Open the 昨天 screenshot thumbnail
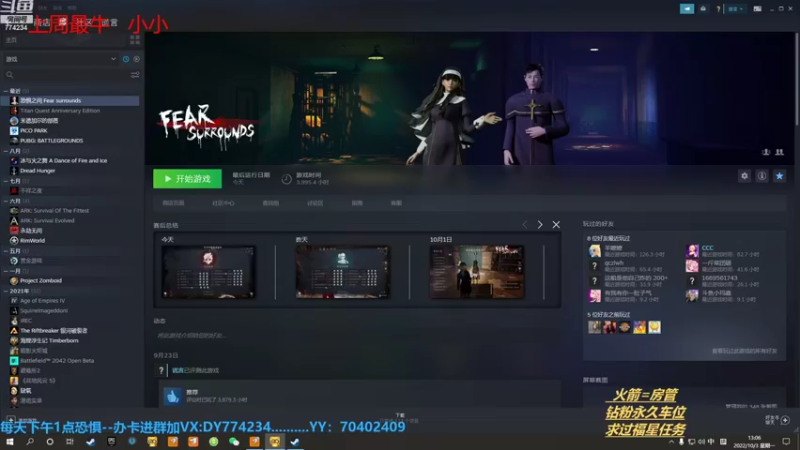This screenshot has height=450, width=800. (x=342, y=272)
